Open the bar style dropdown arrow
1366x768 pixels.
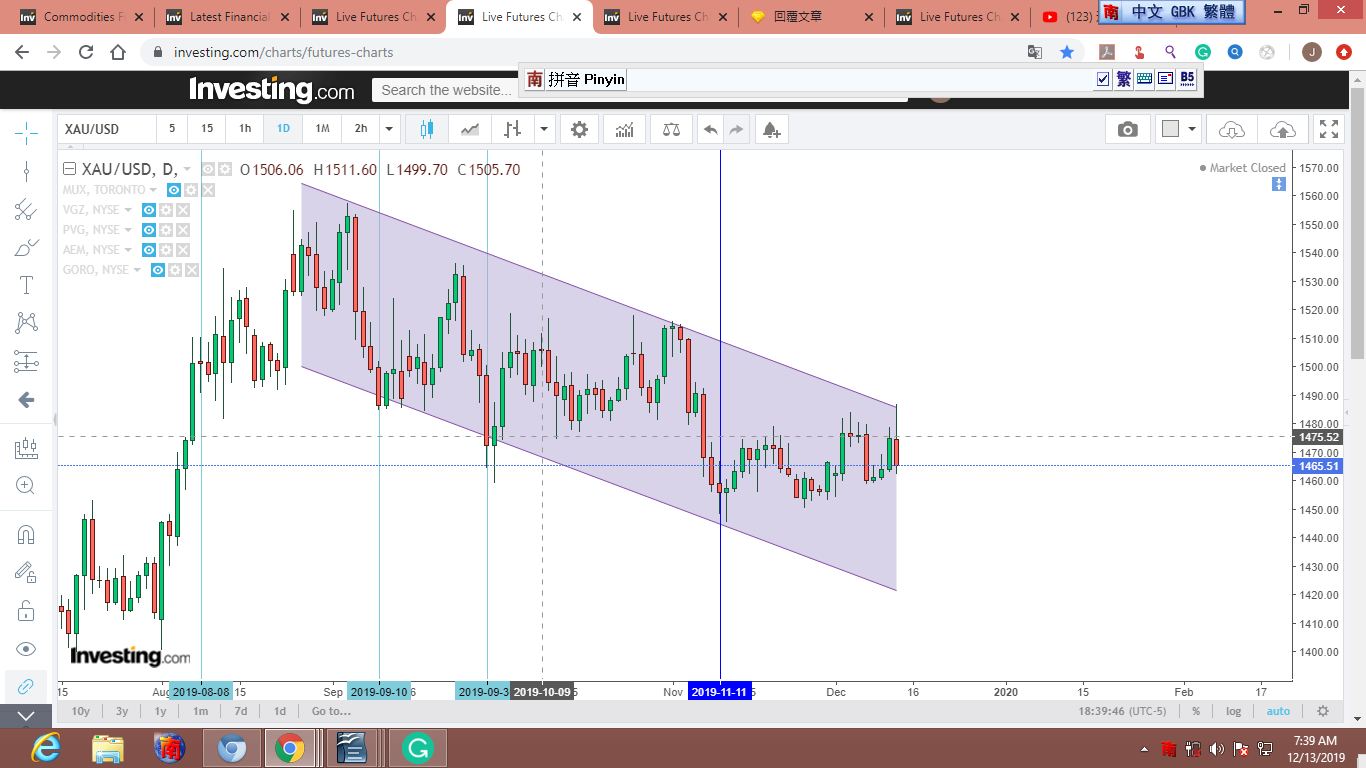(544, 129)
